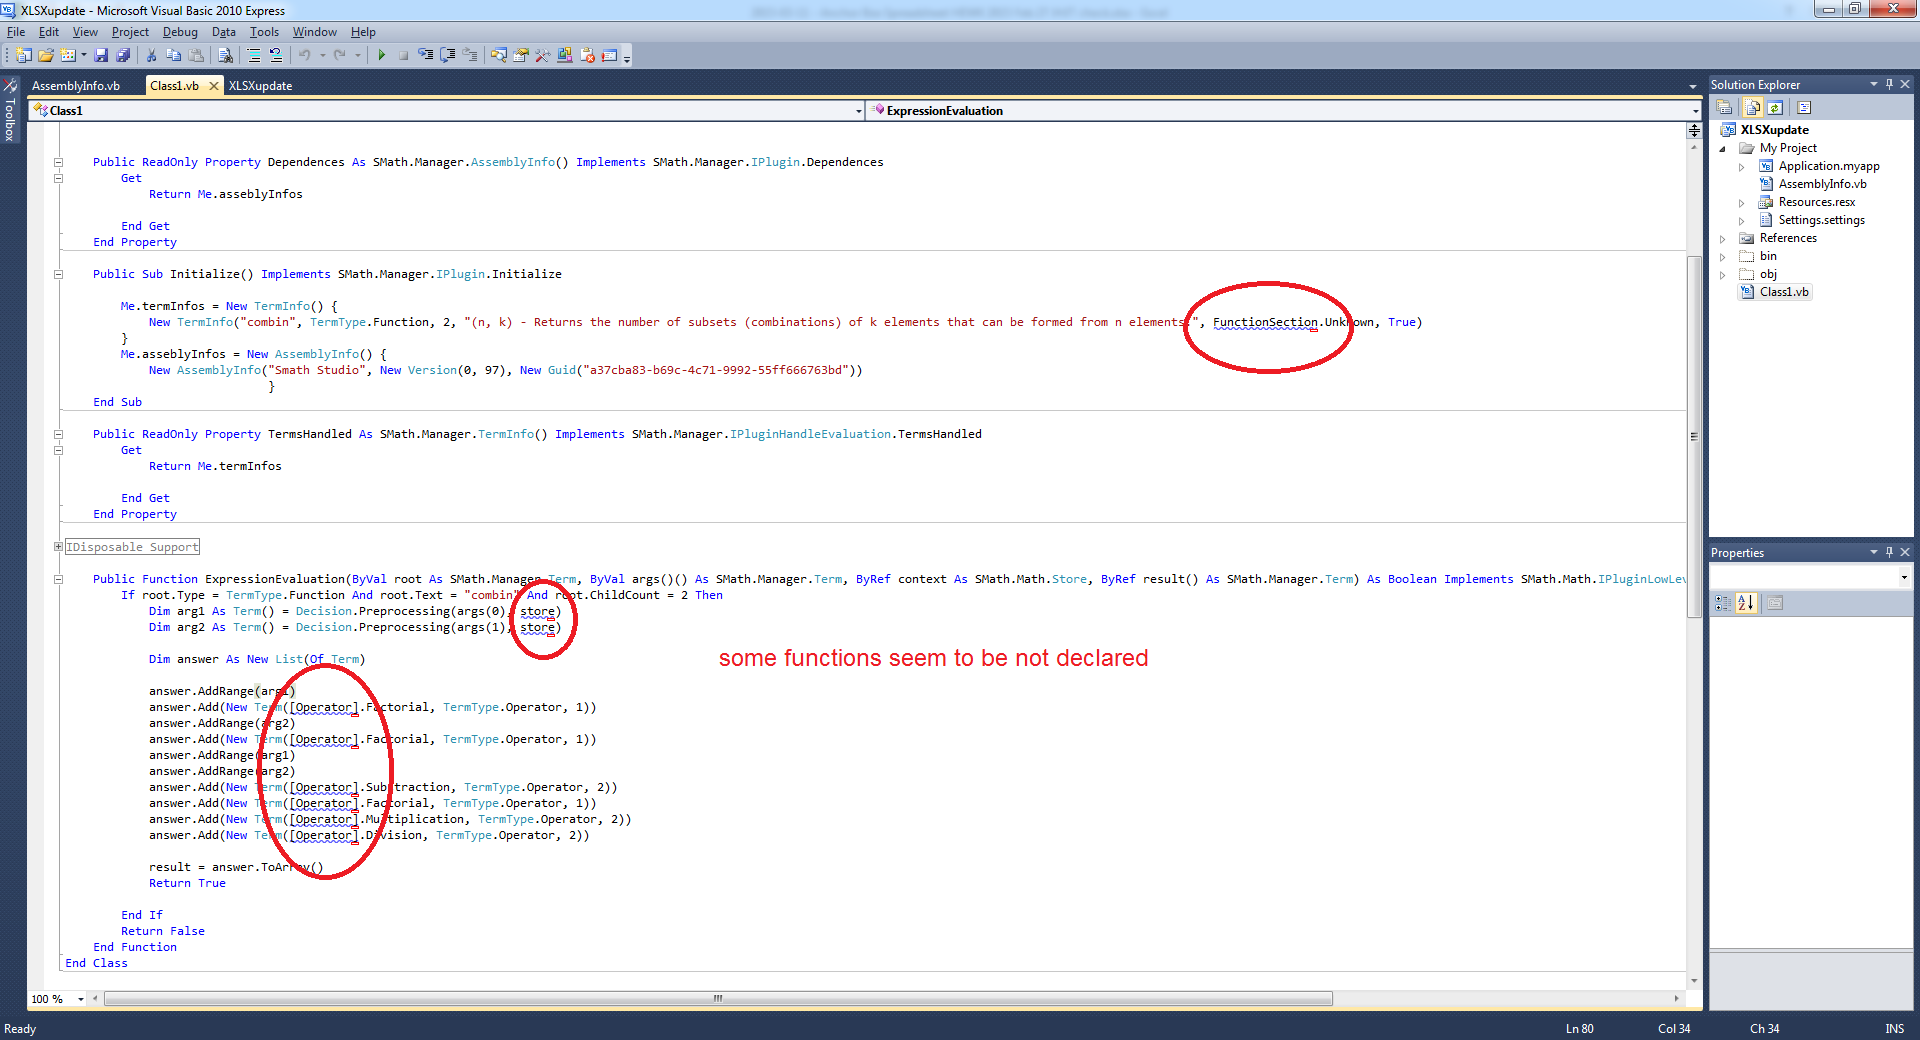The image size is (1920, 1040).
Task: Click the Cut scissors icon
Action: pyautogui.click(x=151, y=56)
